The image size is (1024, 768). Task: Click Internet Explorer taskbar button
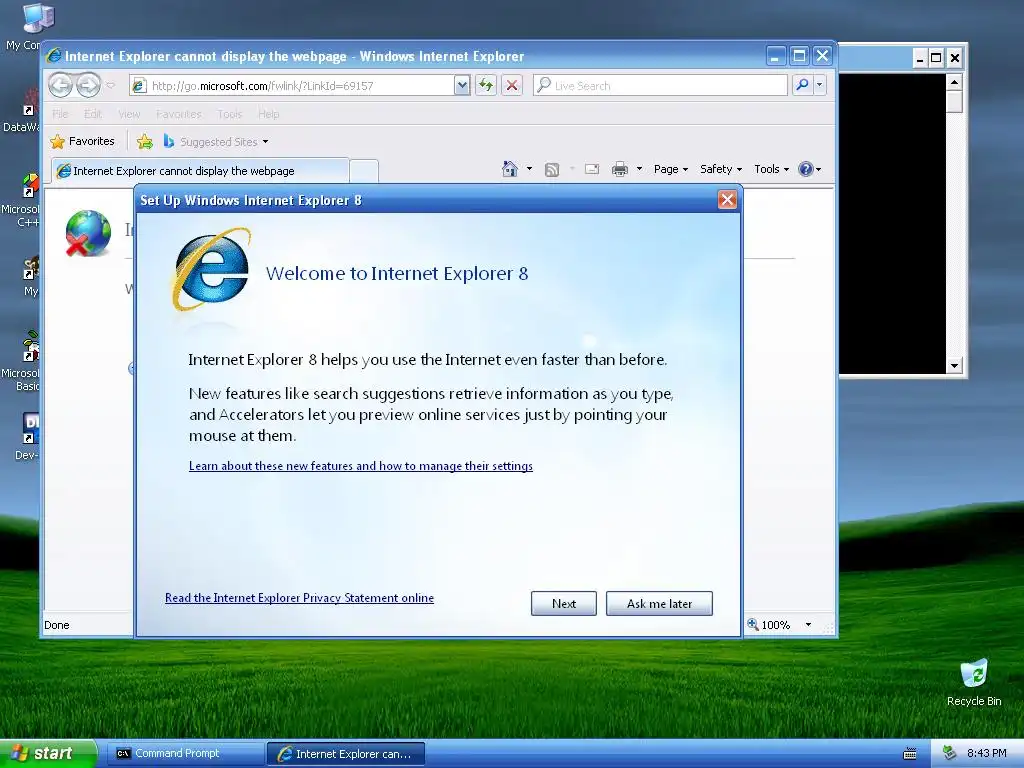tap(346, 754)
